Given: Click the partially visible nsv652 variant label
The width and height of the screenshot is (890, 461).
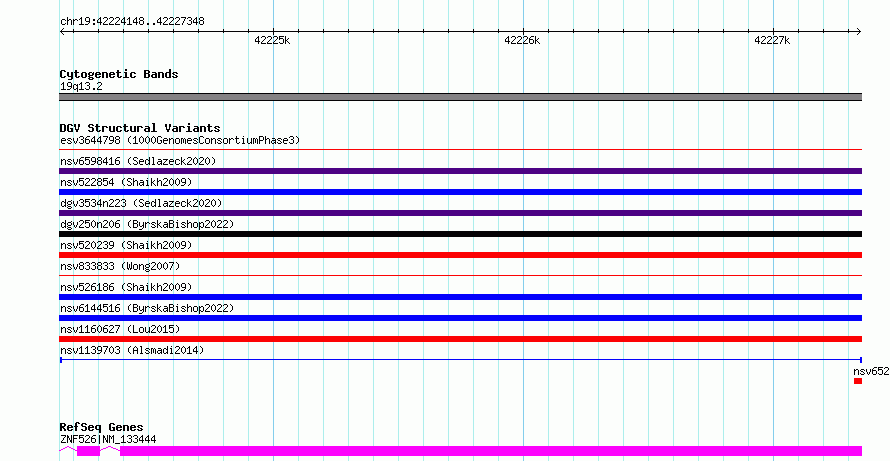Looking at the screenshot, I should tap(871, 371).
